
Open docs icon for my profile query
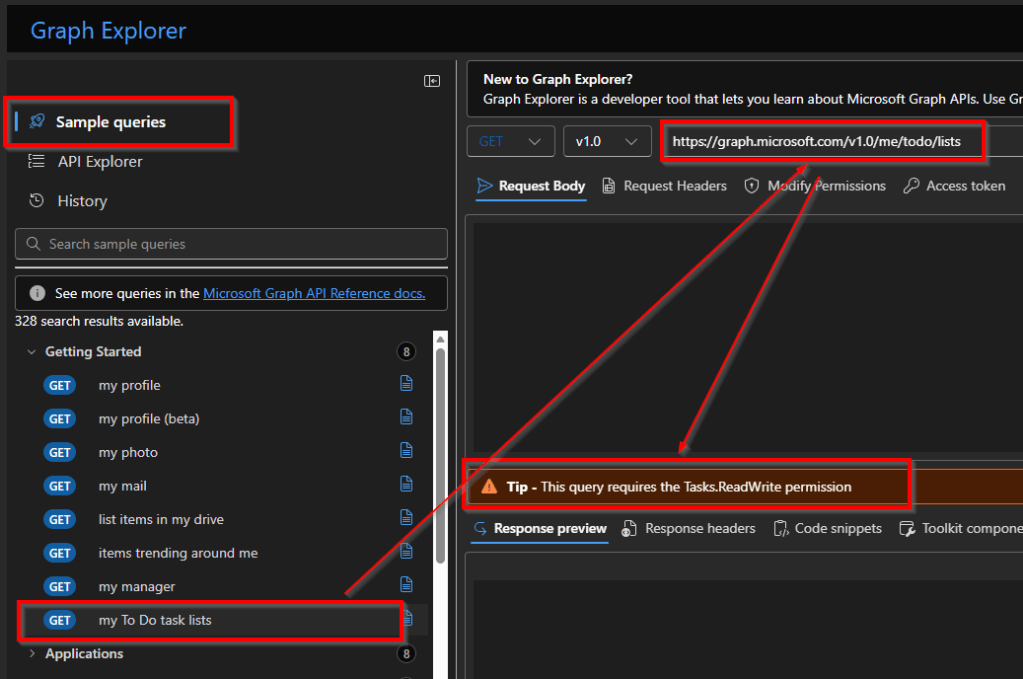pos(406,384)
